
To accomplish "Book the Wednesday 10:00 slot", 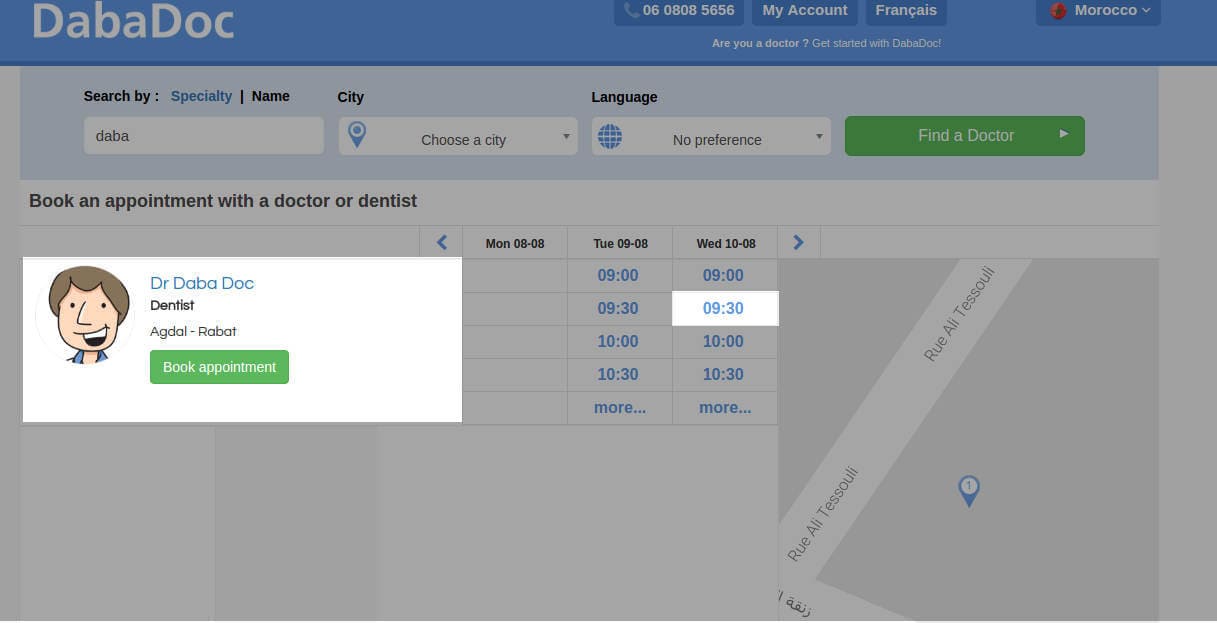I will tap(723, 341).
